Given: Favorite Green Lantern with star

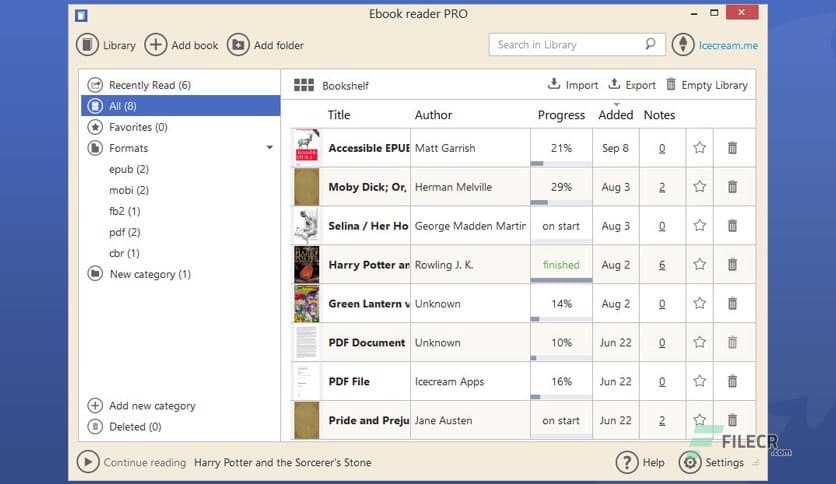Looking at the screenshot, I should 700,303.
